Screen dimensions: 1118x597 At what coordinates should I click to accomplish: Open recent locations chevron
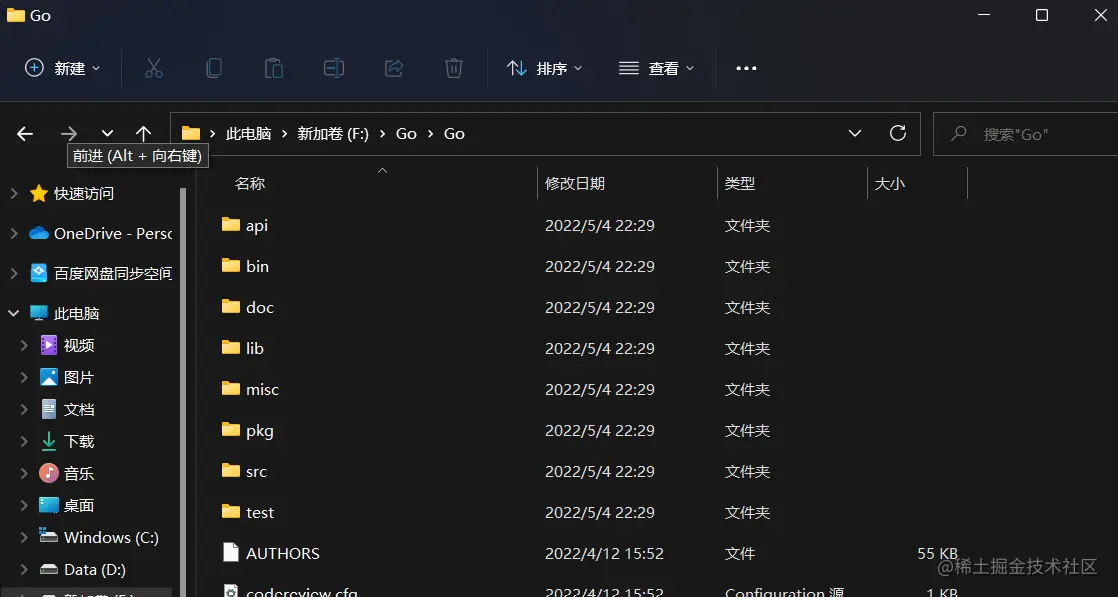pos(107,133)
